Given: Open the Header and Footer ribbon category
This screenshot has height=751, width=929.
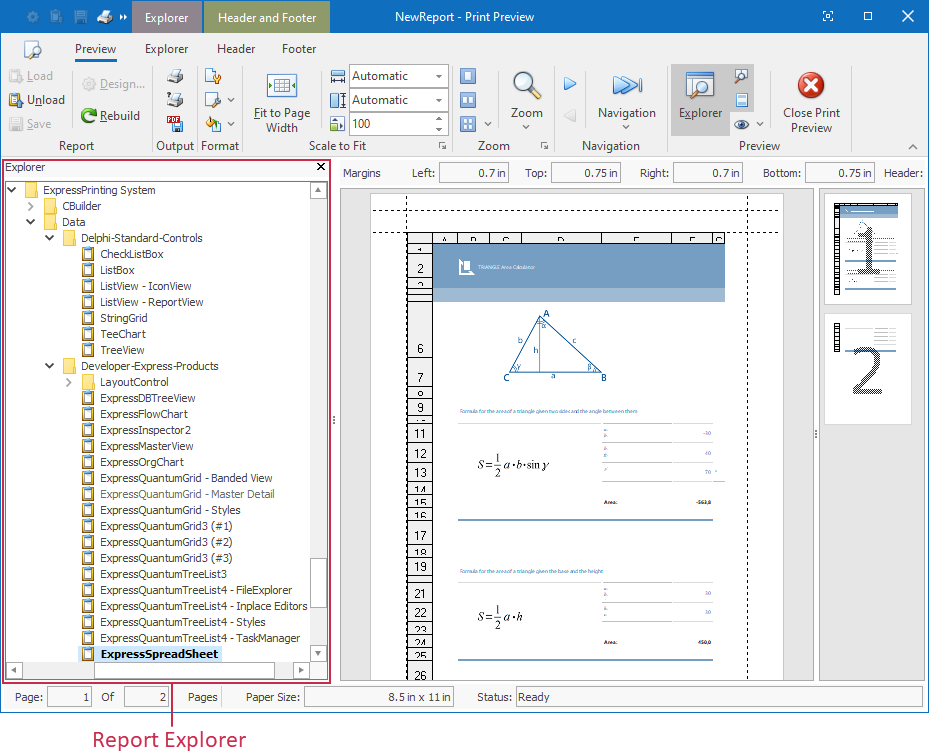Looking at the screenshot, I should coord(266,17).
